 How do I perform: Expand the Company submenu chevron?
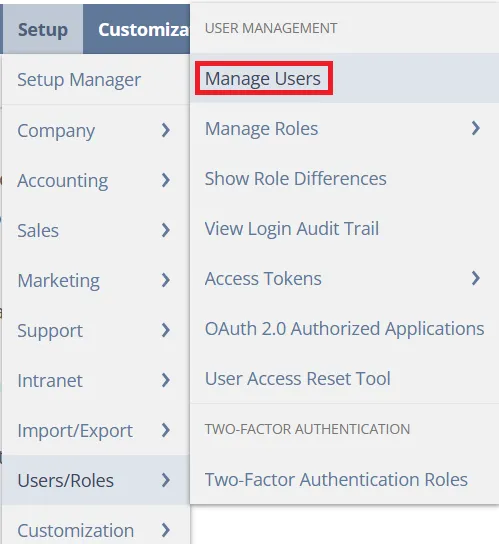coord(166,130)
